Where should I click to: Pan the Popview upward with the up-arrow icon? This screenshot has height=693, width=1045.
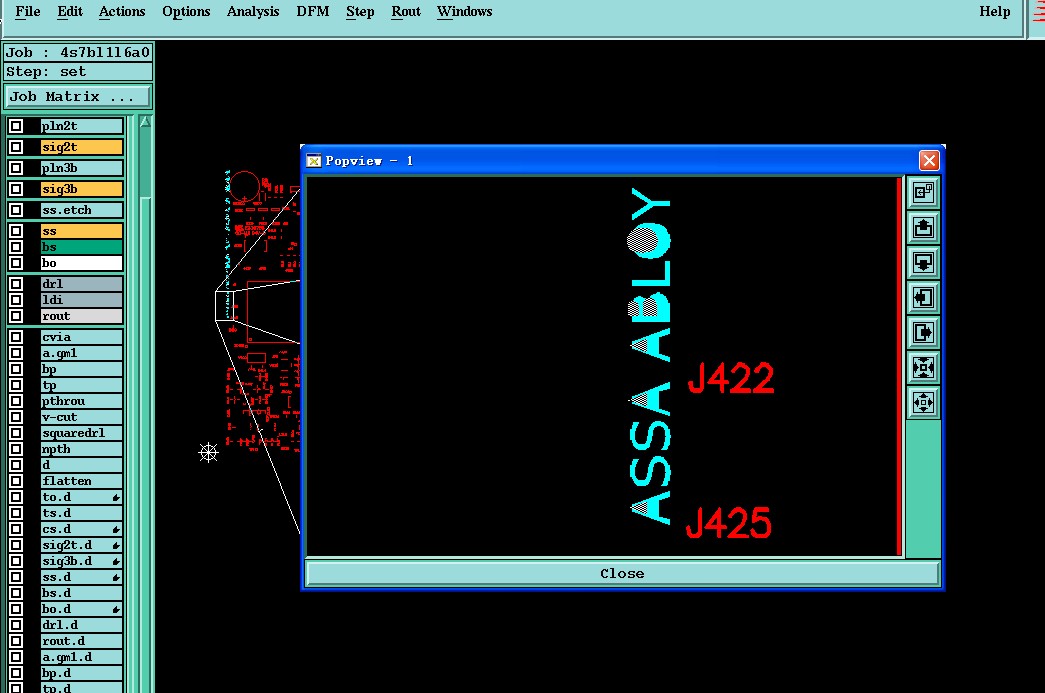point(923,228)
